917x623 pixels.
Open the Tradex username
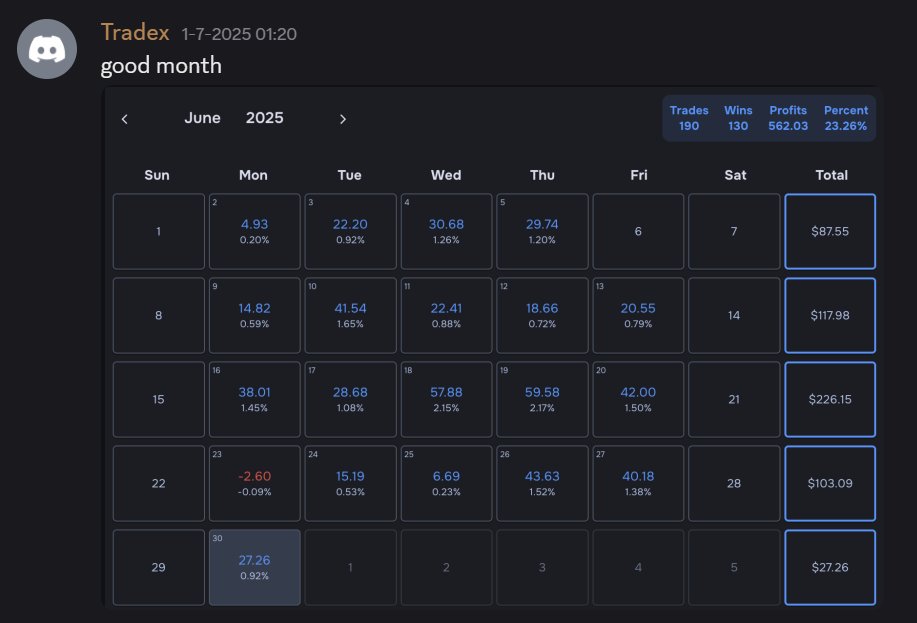135,33
